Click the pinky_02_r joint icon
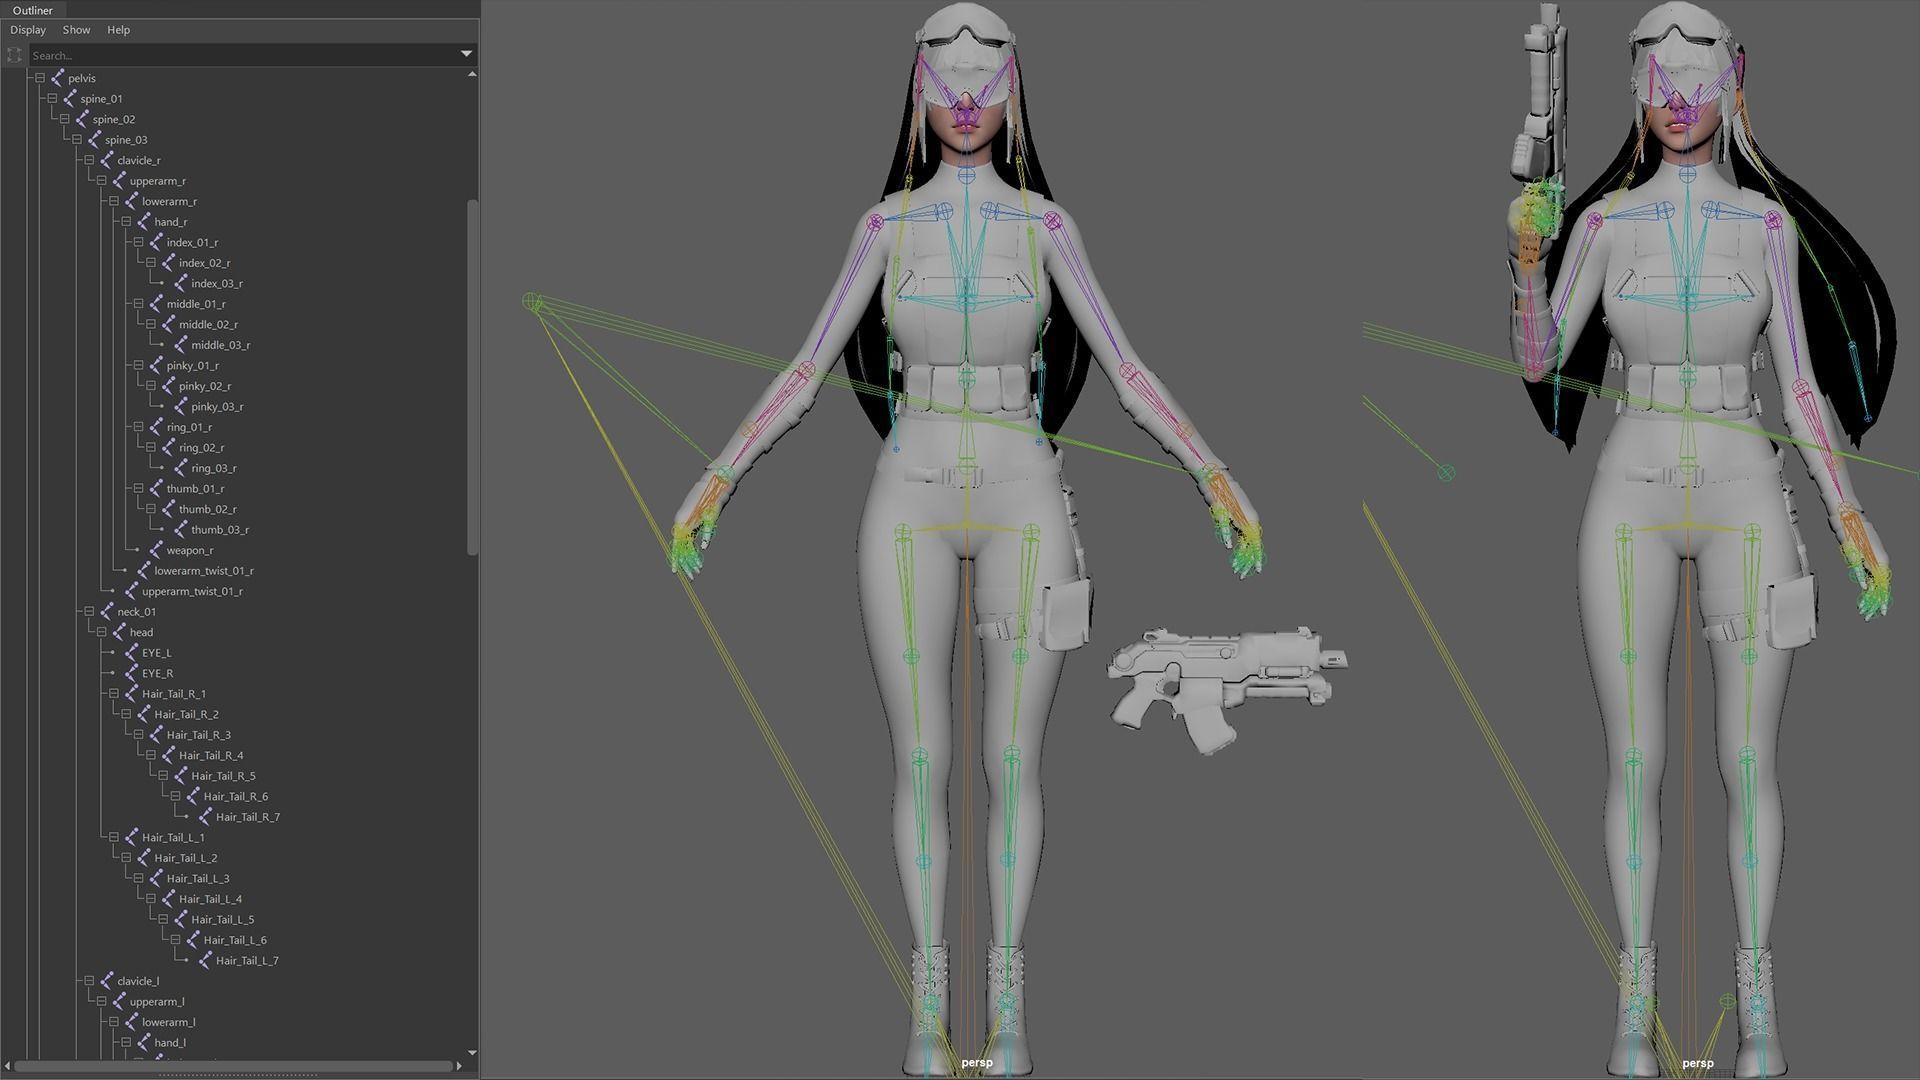1920x1080 pixels. click(x=168, y=386)
